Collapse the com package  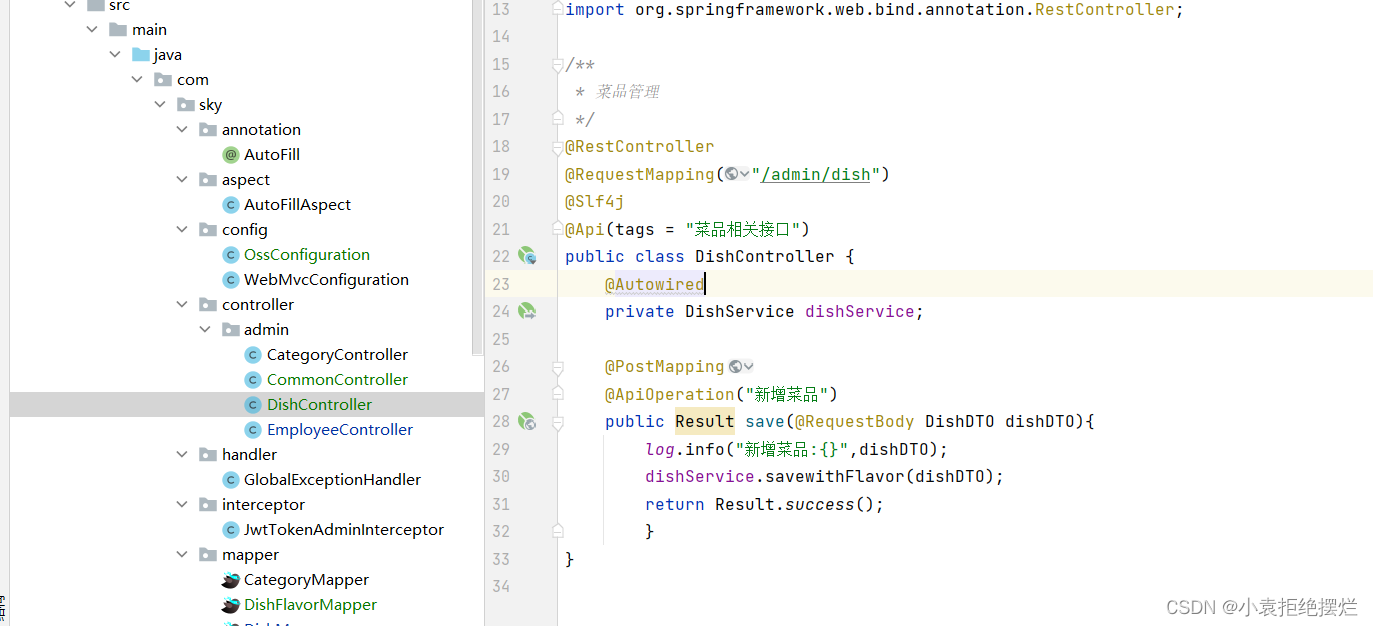(x=138, y=80)
